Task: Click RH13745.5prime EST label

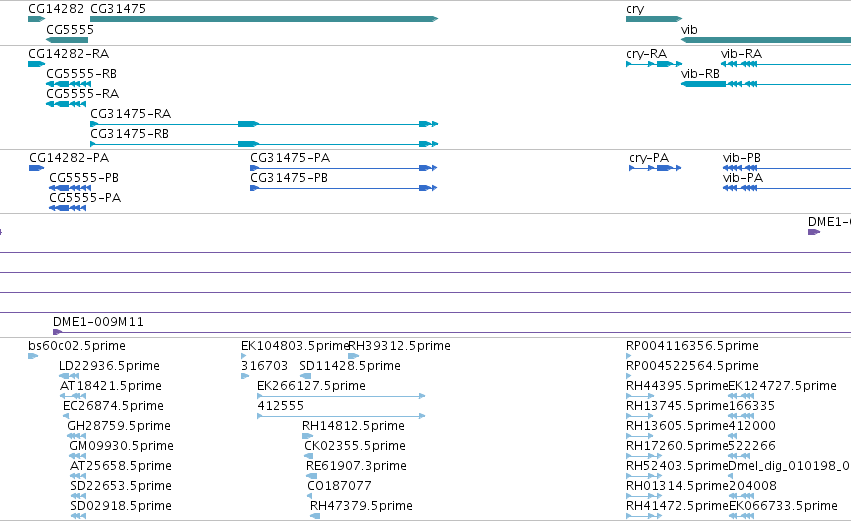Action: 677,406
